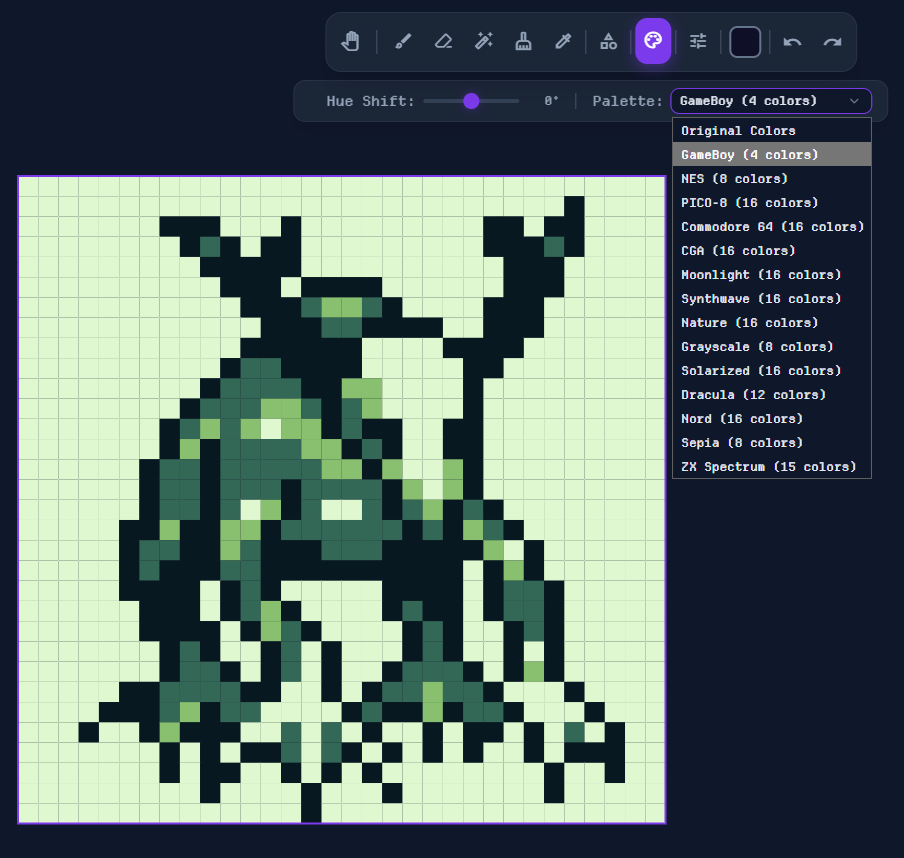Open the Shapes tool
904x858 pixels.
[608, 42]
